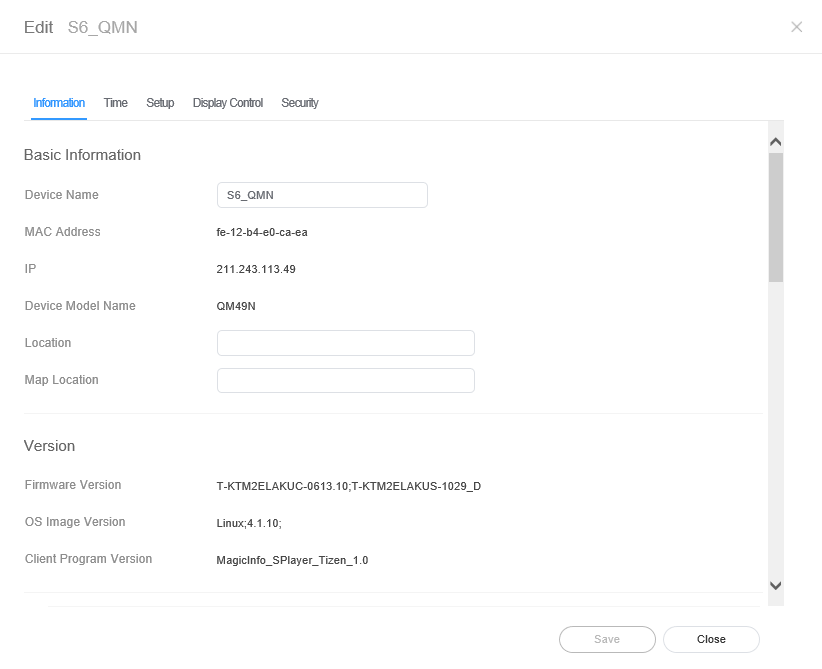Click the MAC address value fe-12-b4-e0-ca-ea
This screenshot has height=669, width=822.
click(x=262, y=232)
